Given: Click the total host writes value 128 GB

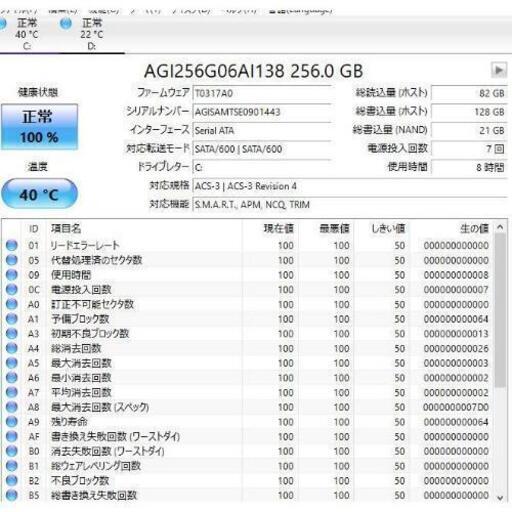Looking at the screenshot, I should coord(469,112).
